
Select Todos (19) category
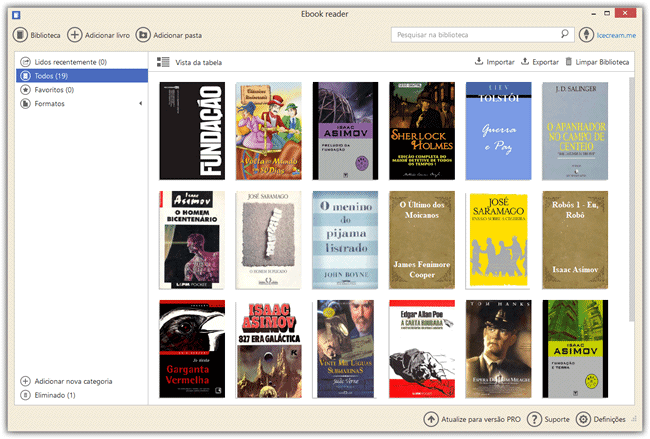[50, 76]
